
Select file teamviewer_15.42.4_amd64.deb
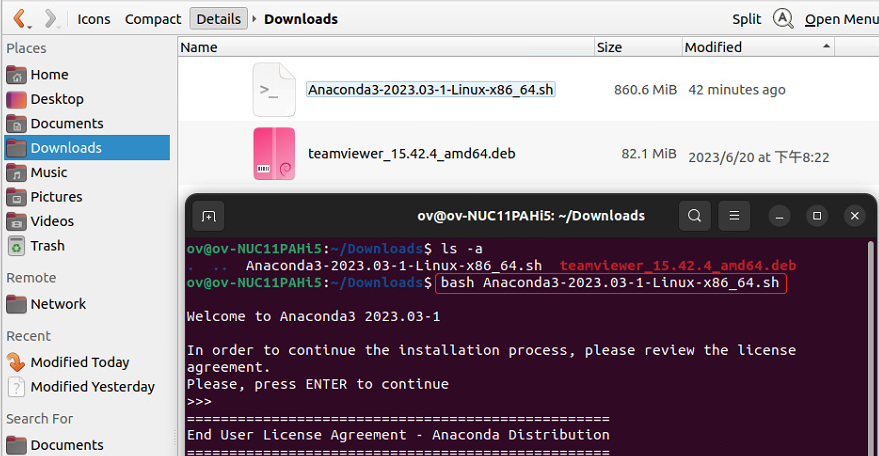click(x=411, y=154)
